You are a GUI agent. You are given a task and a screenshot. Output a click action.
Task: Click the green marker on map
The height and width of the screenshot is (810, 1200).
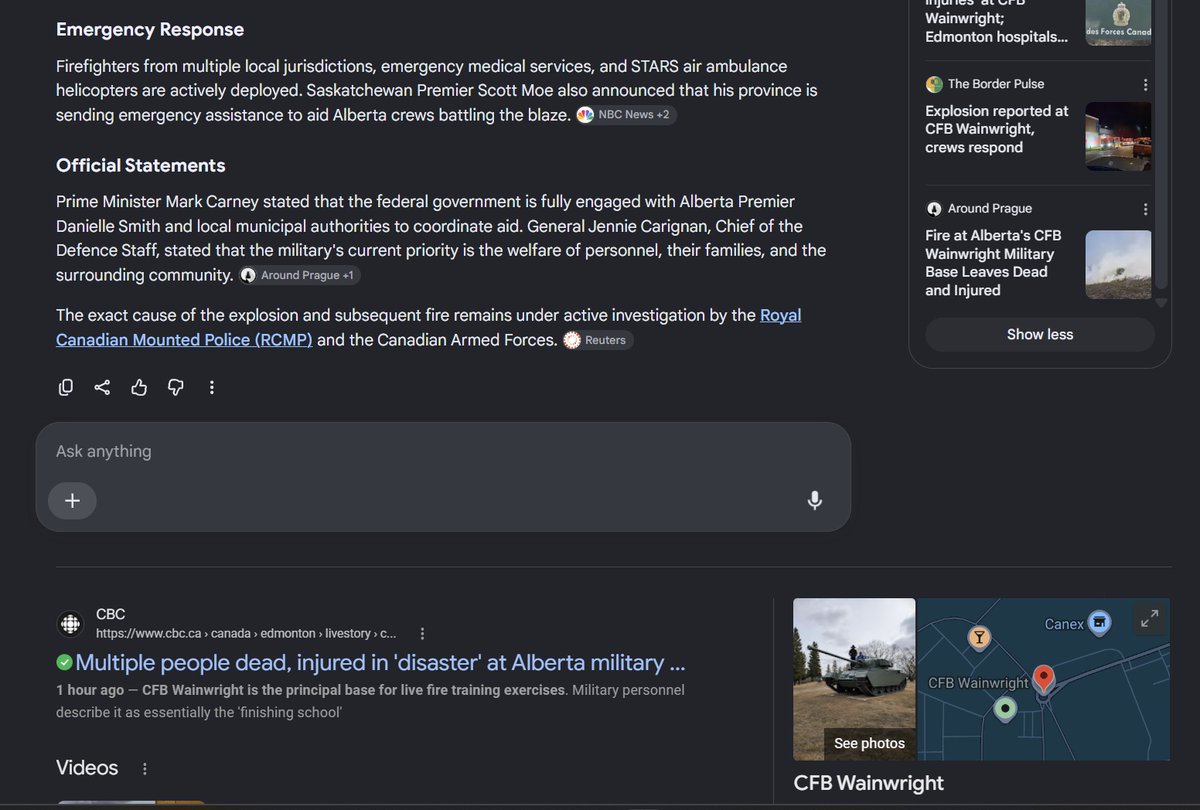(x=1006, y=709)
